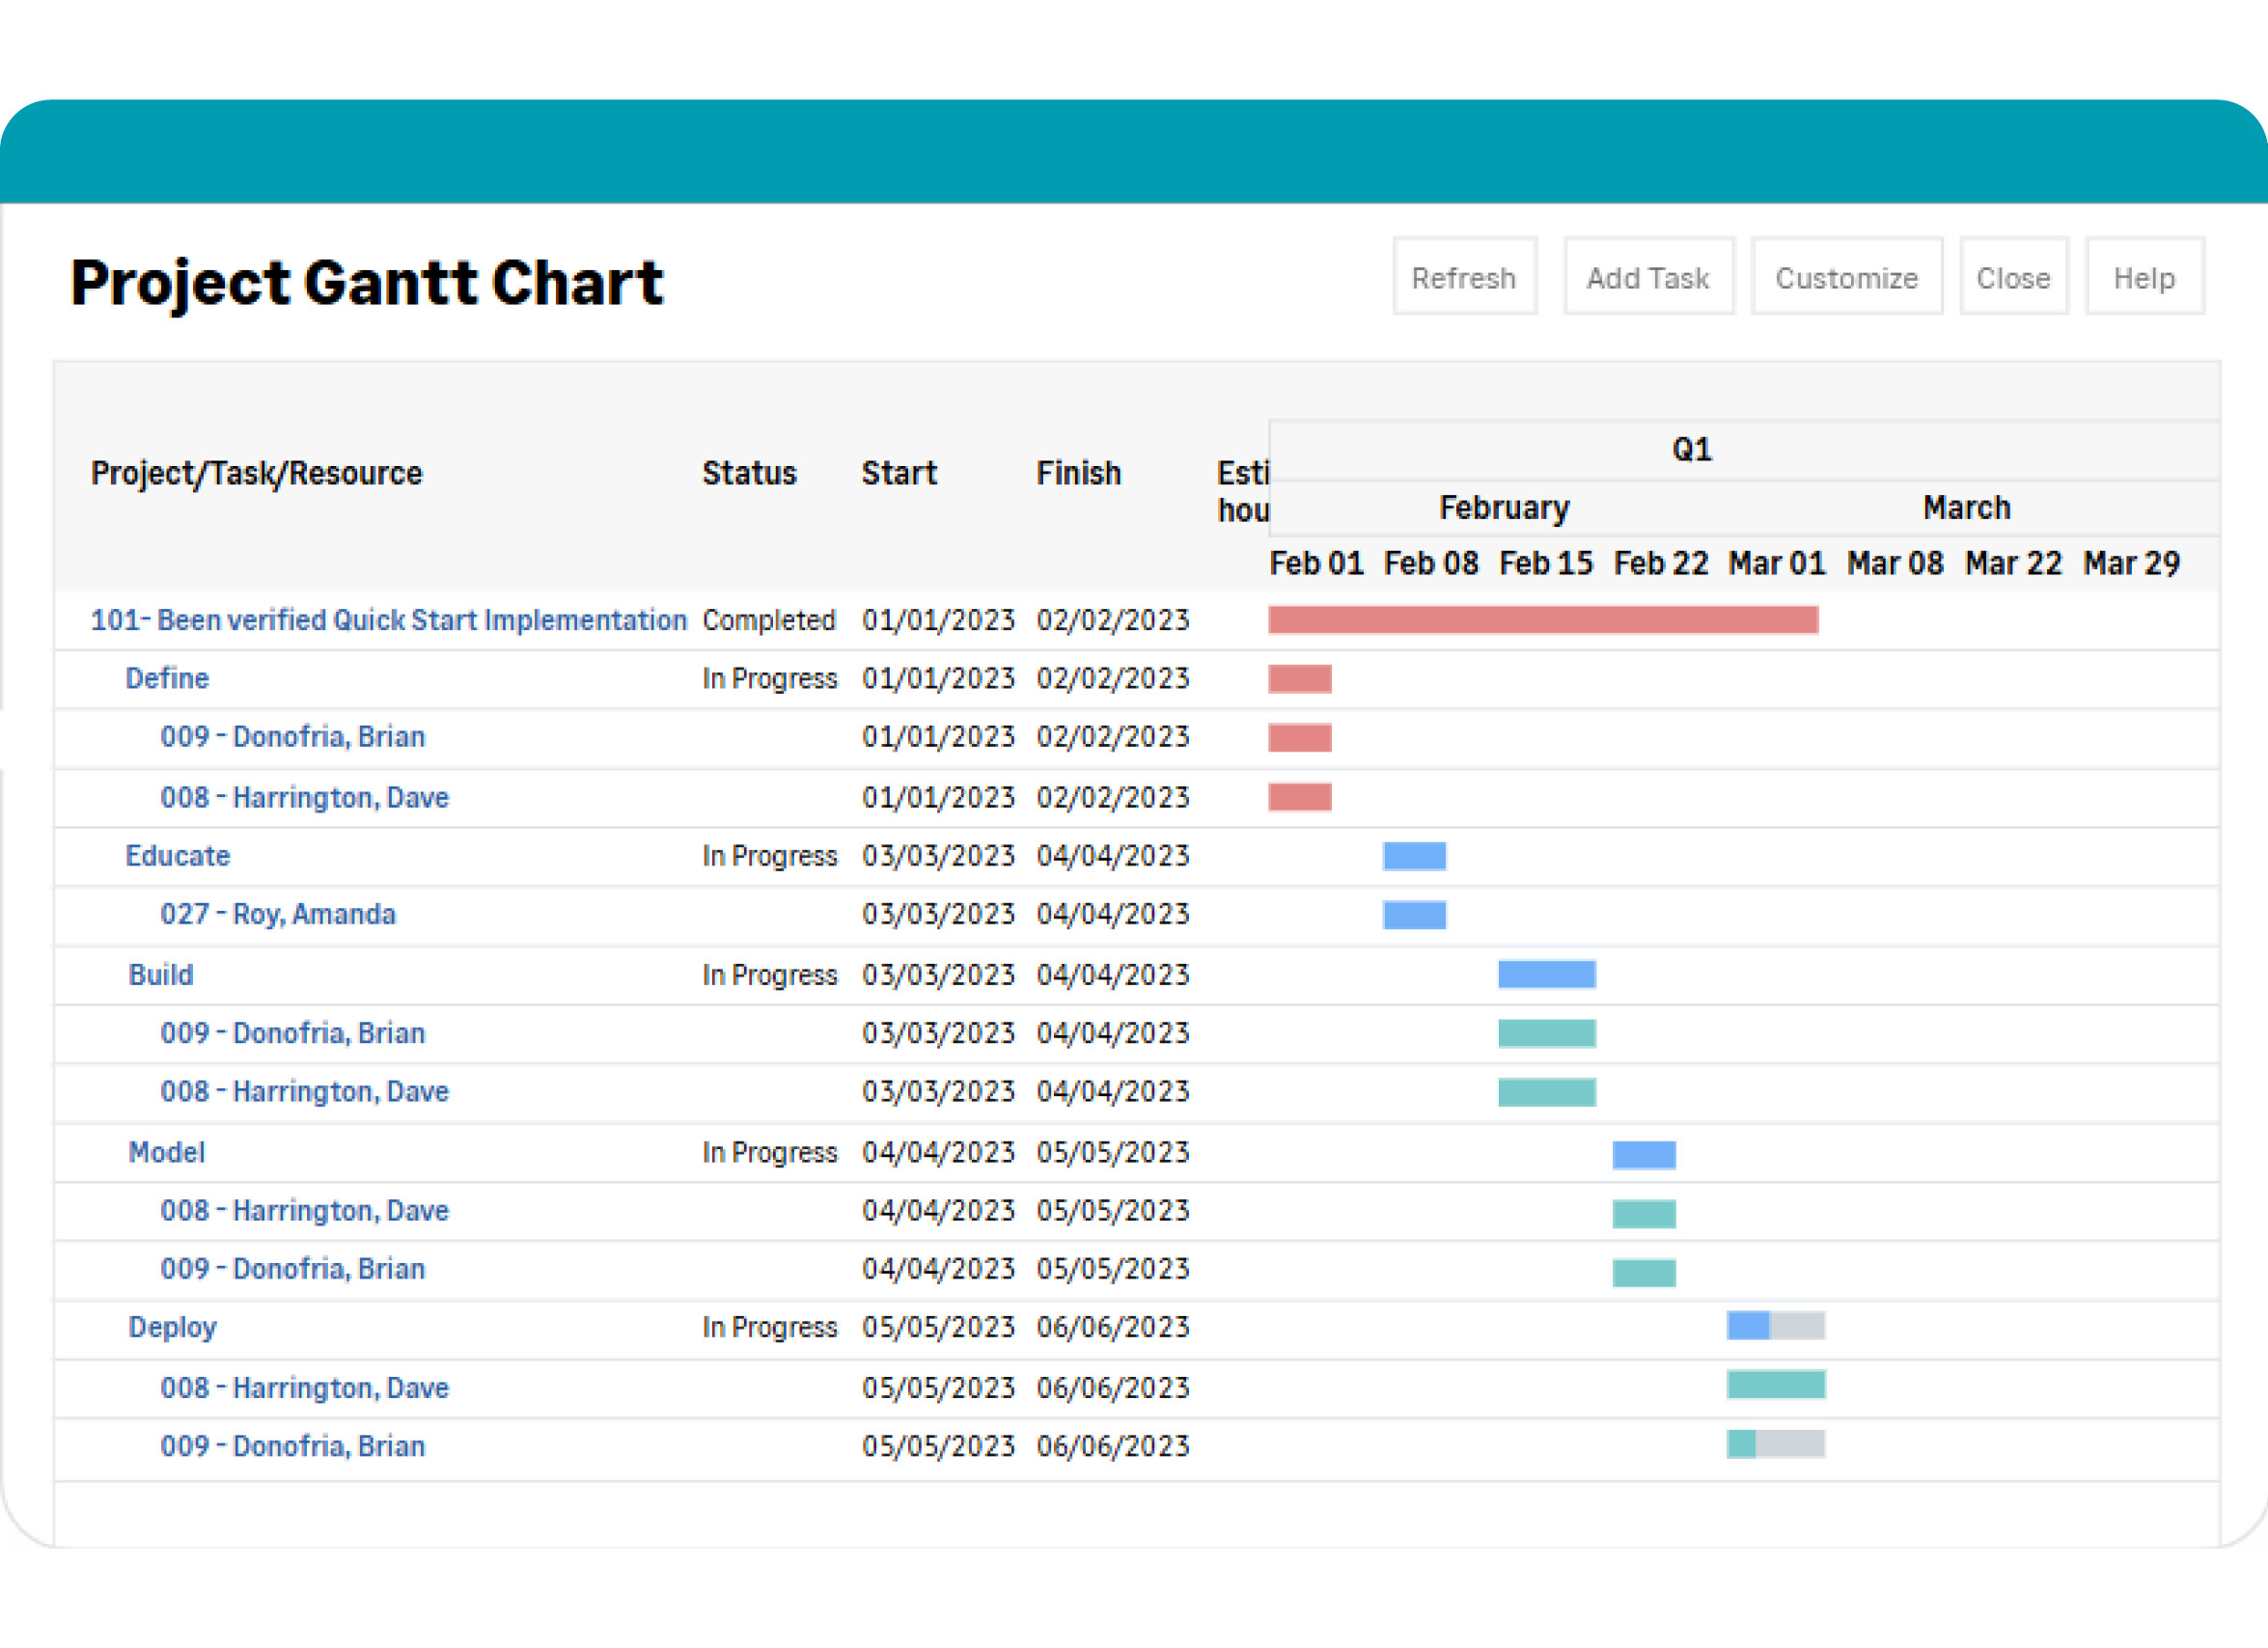
Task: Select the Define task row
Action: tap(167, 678)
